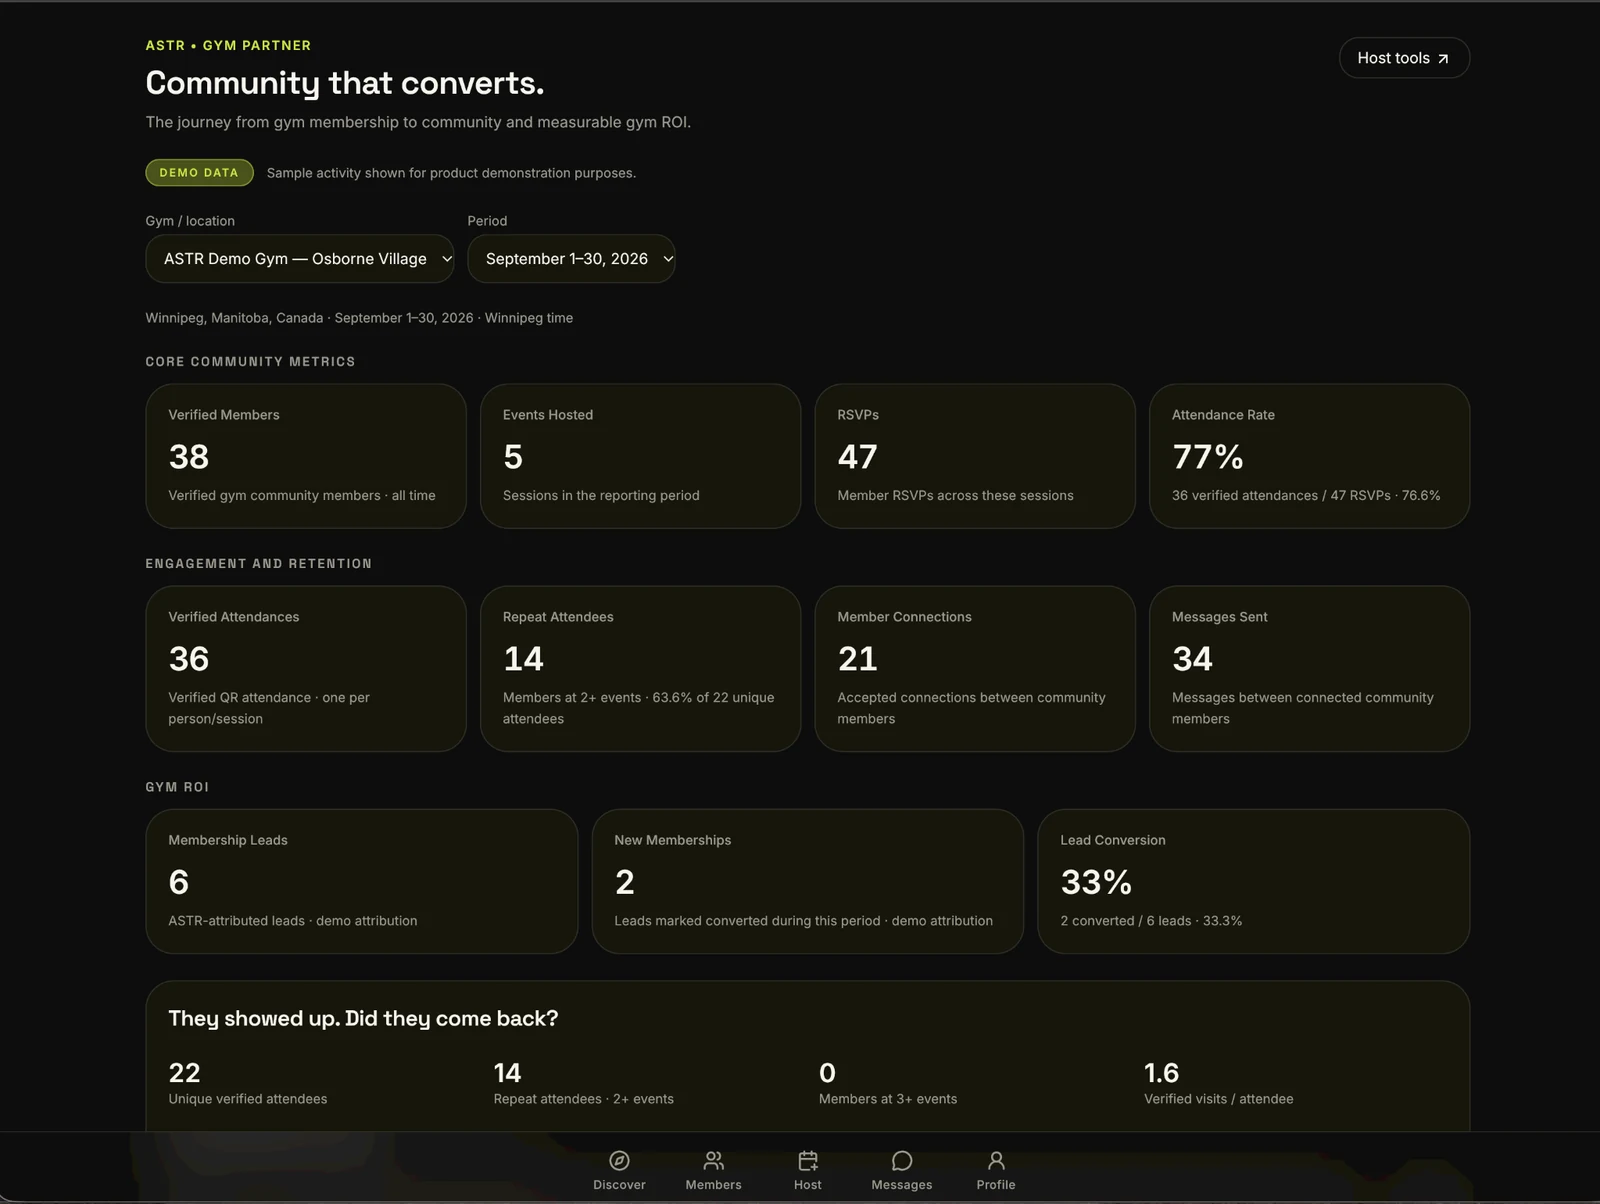This screenshot has width=1600, height=1204.
Task: Open the Host calendar icon
Action: pyautogui.click(x=808, y=1160)
